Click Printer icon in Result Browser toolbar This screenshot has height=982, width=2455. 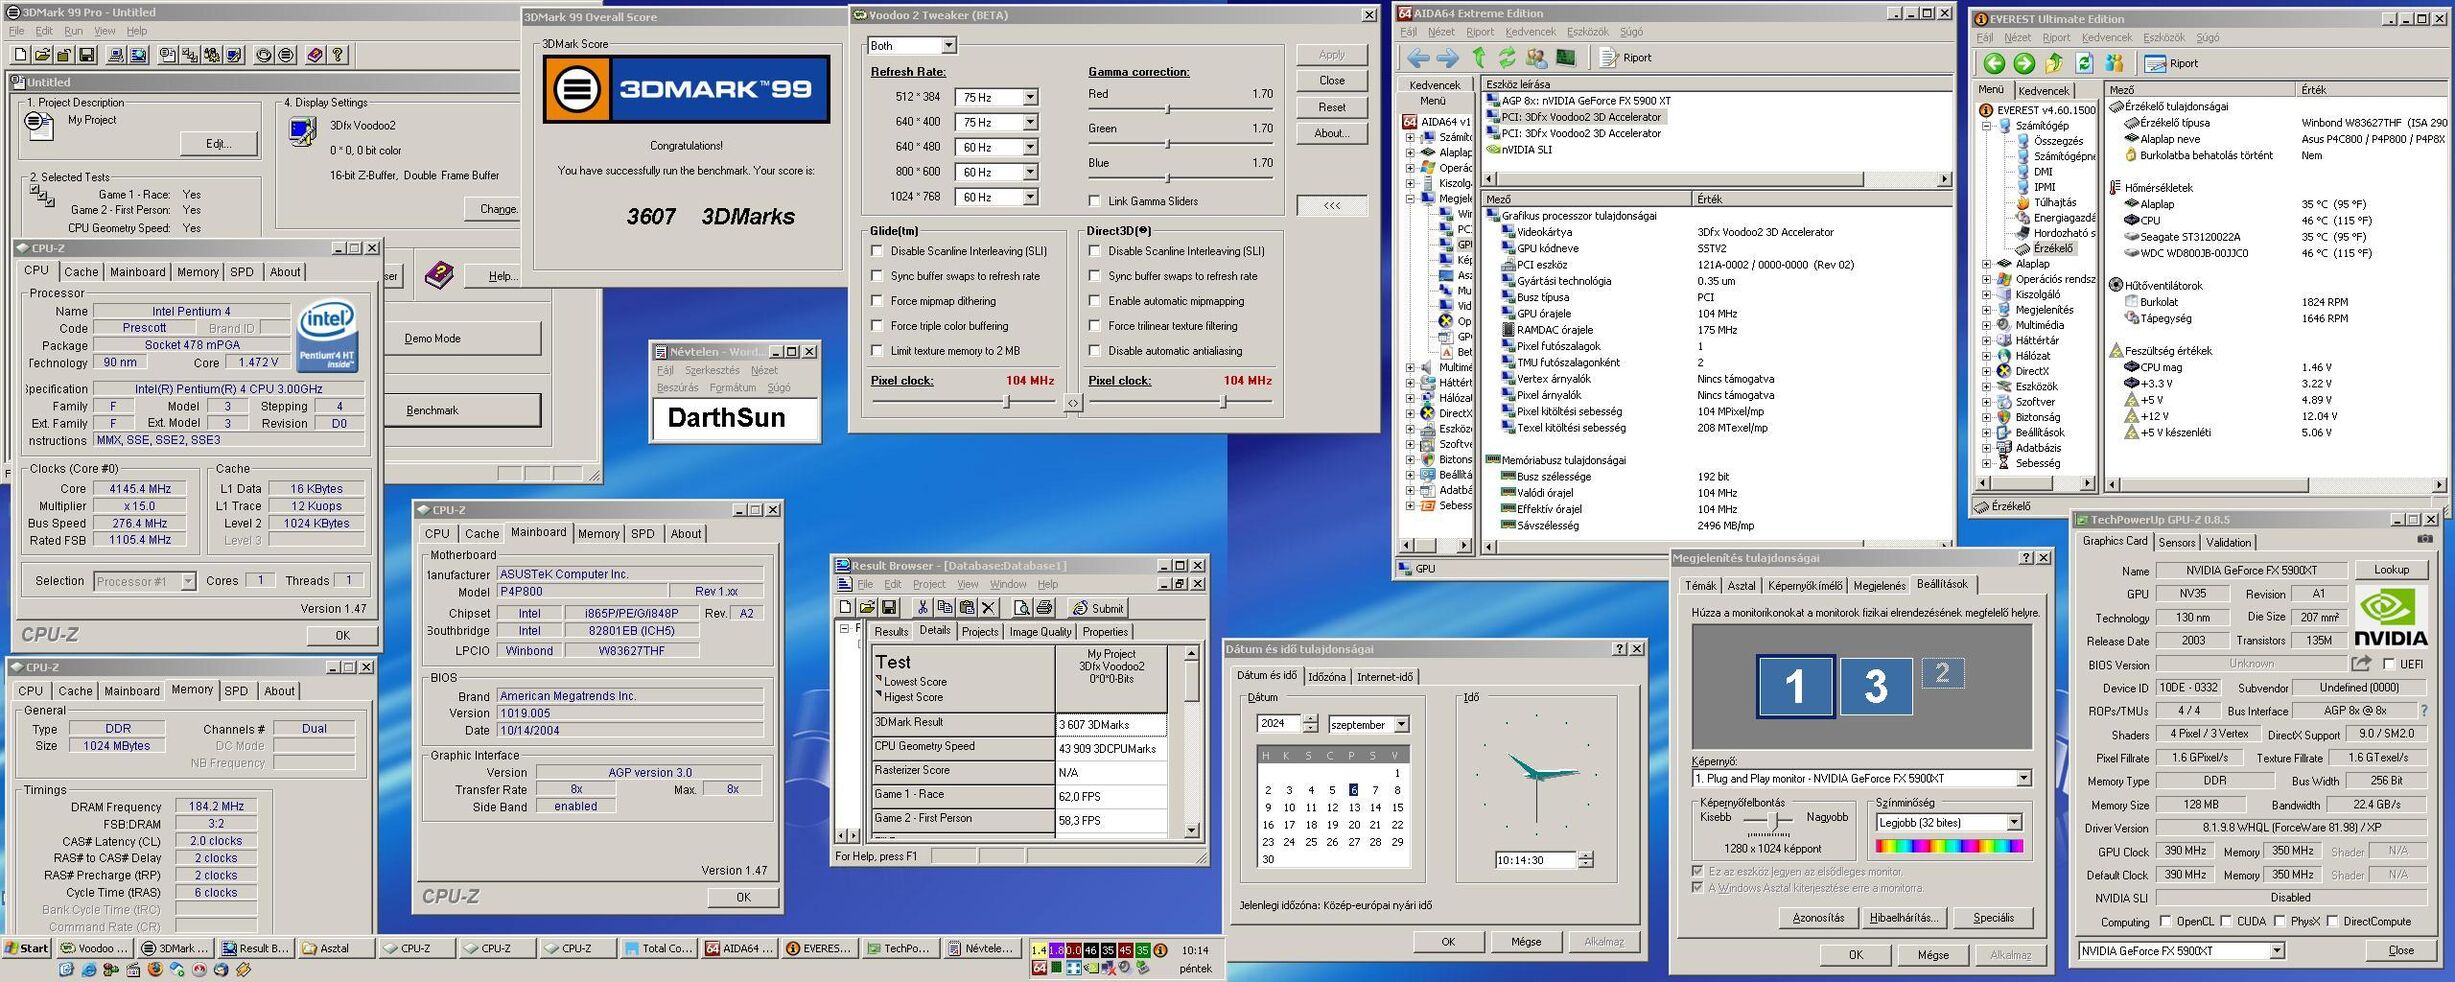pyautogui.click(x=1044, y=607)
